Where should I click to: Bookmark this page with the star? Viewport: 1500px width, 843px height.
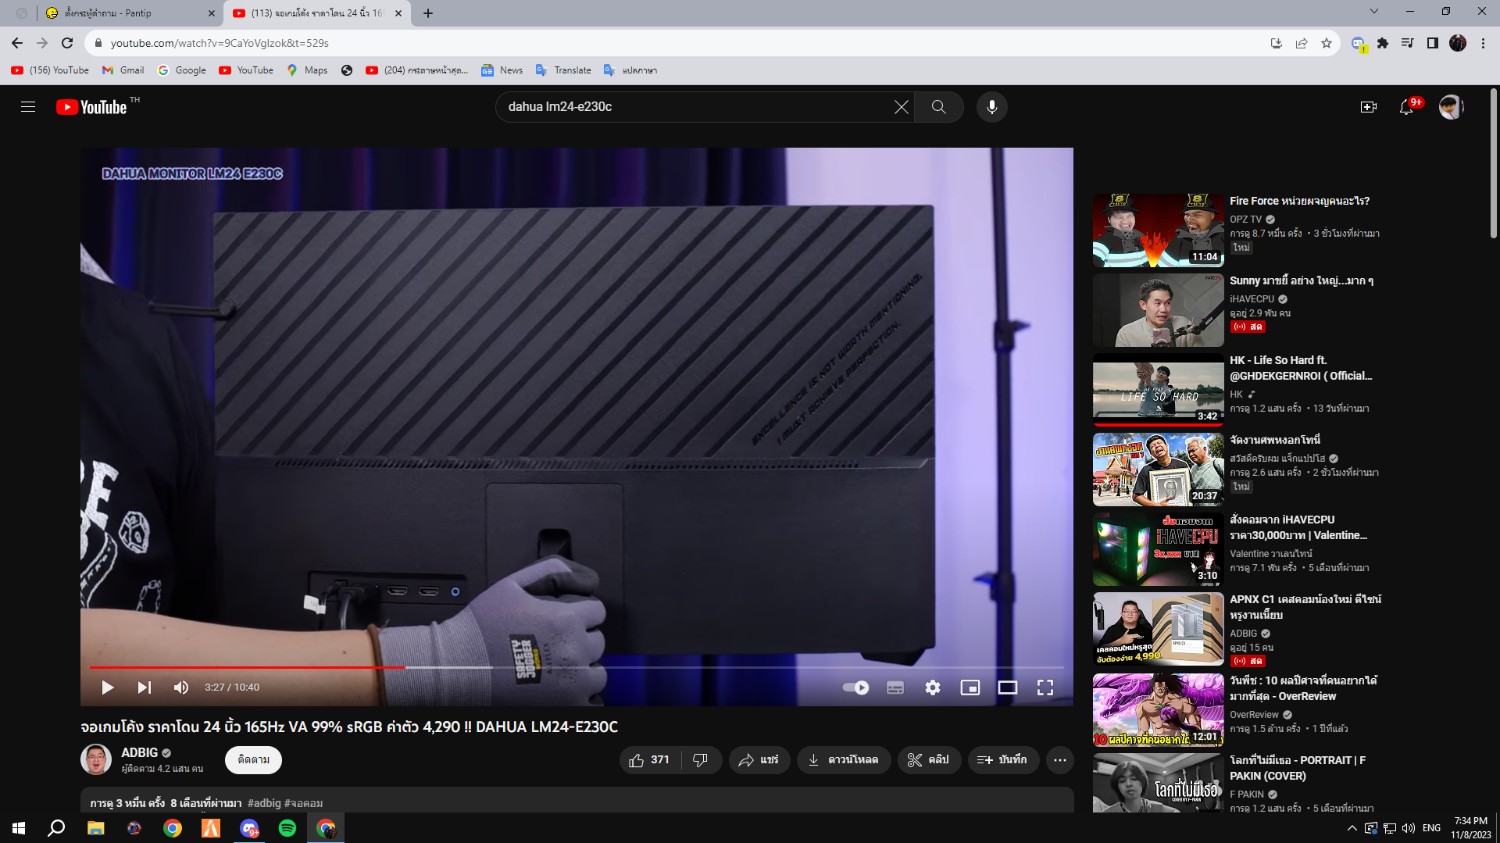pyautogui.click(x=1326, y=43)
